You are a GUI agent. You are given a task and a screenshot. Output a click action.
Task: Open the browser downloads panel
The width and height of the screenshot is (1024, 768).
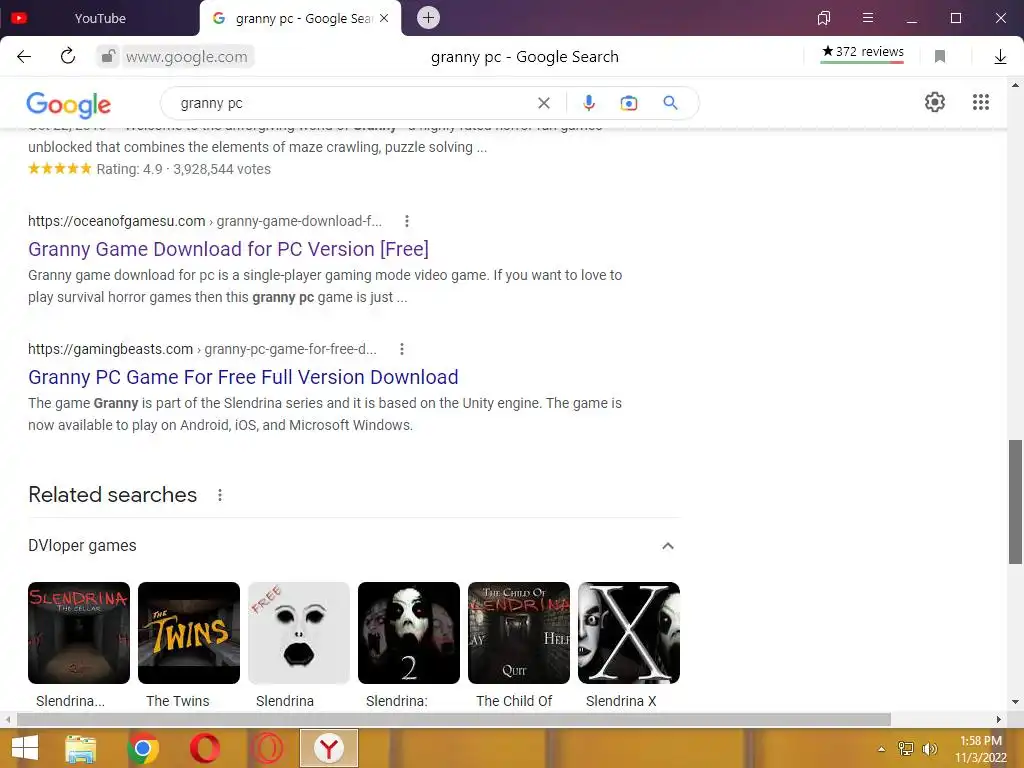[1000, 57]
